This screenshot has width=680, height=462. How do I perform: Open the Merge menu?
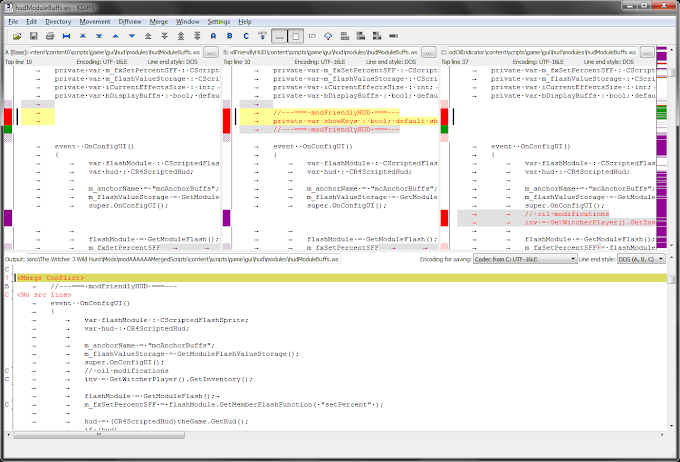(x=159, y=22)
